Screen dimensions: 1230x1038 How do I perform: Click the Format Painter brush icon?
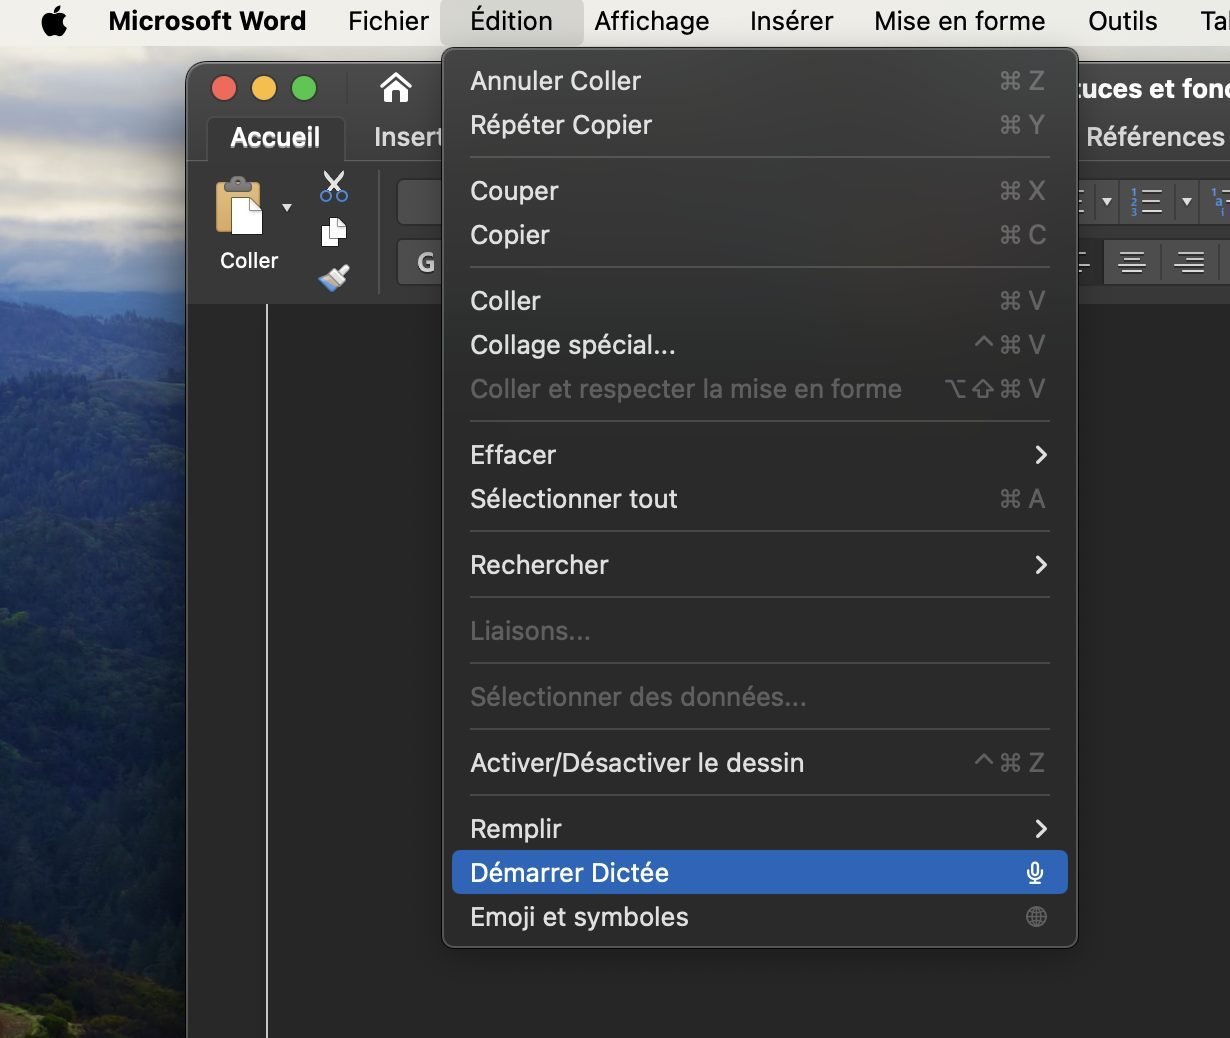point(334,278)
